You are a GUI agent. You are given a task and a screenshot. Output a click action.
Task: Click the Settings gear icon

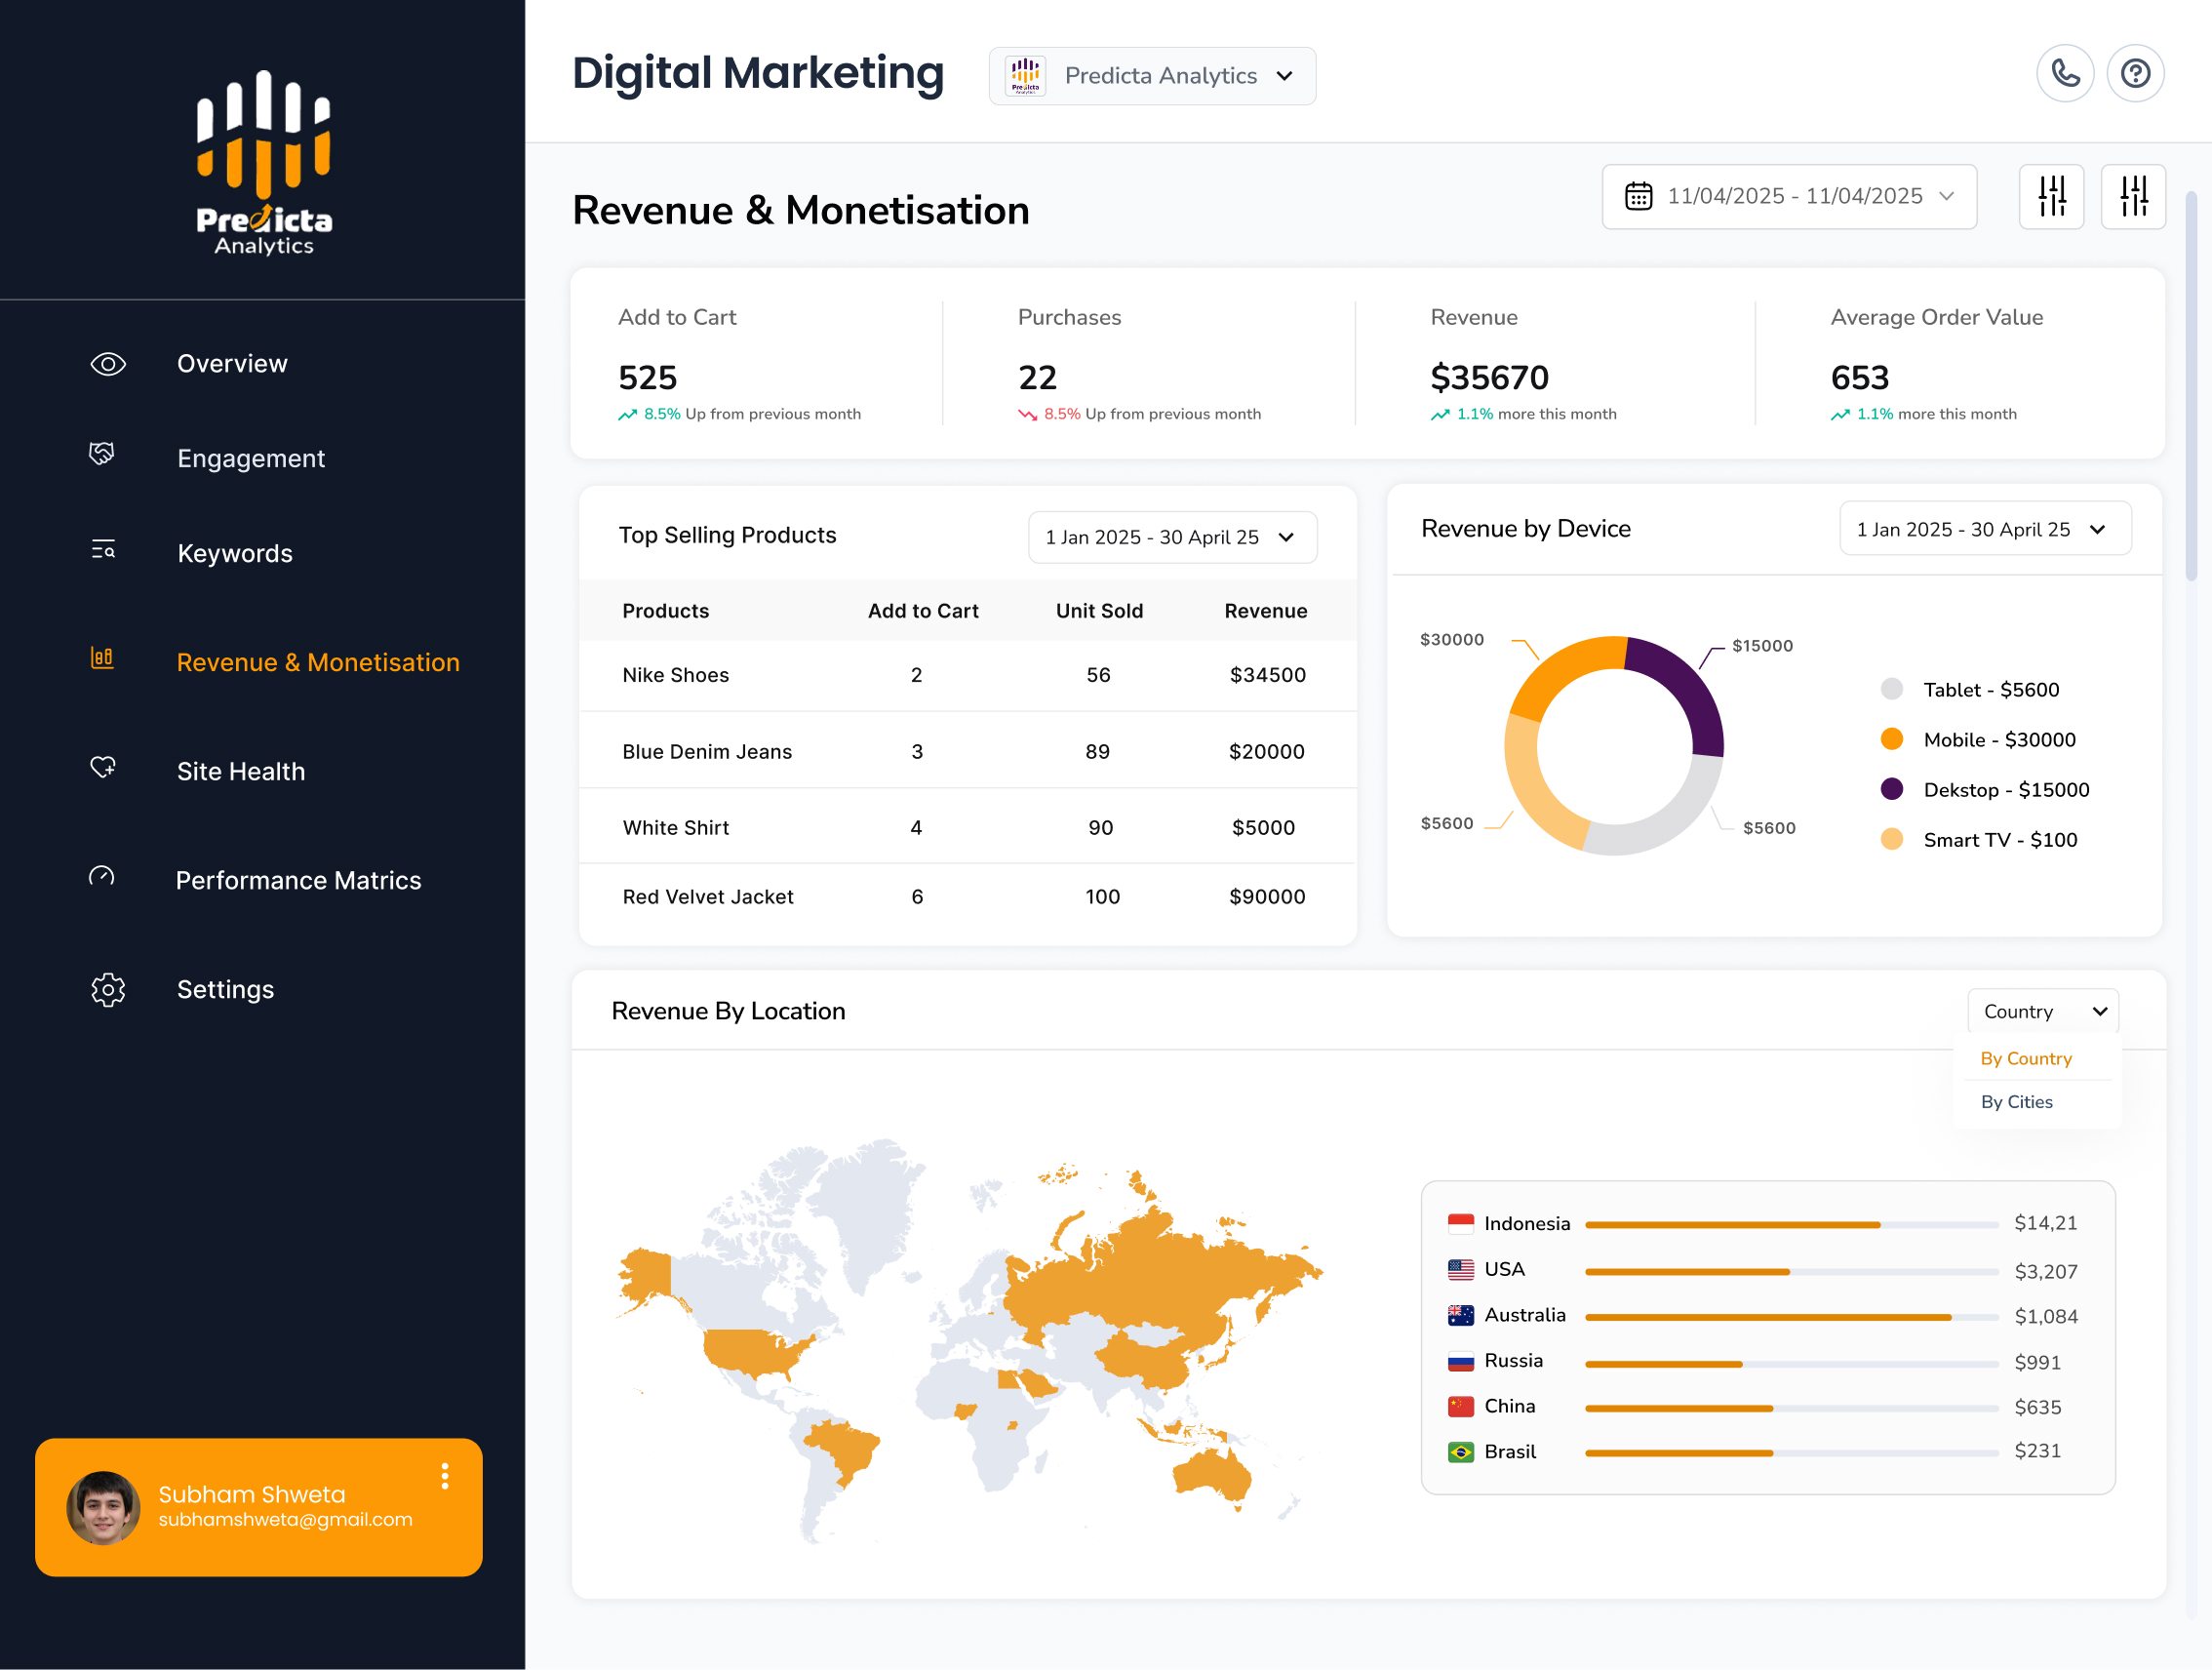point(108,990)
